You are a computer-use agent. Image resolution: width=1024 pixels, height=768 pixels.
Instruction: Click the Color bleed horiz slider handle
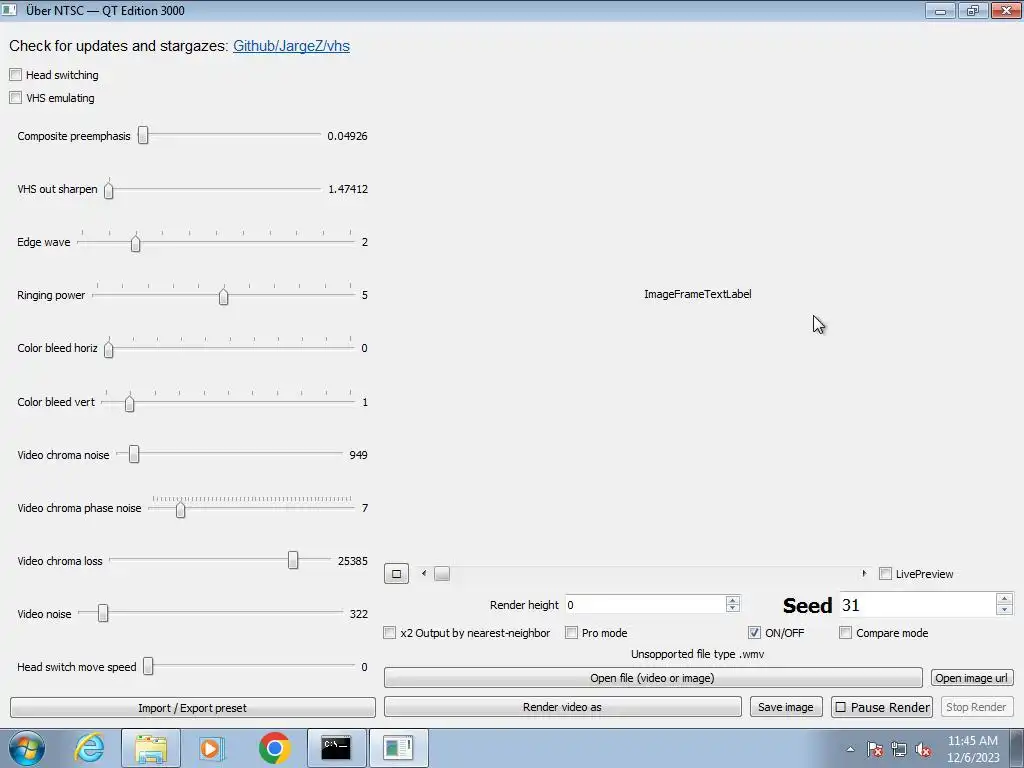click(109, 349)
